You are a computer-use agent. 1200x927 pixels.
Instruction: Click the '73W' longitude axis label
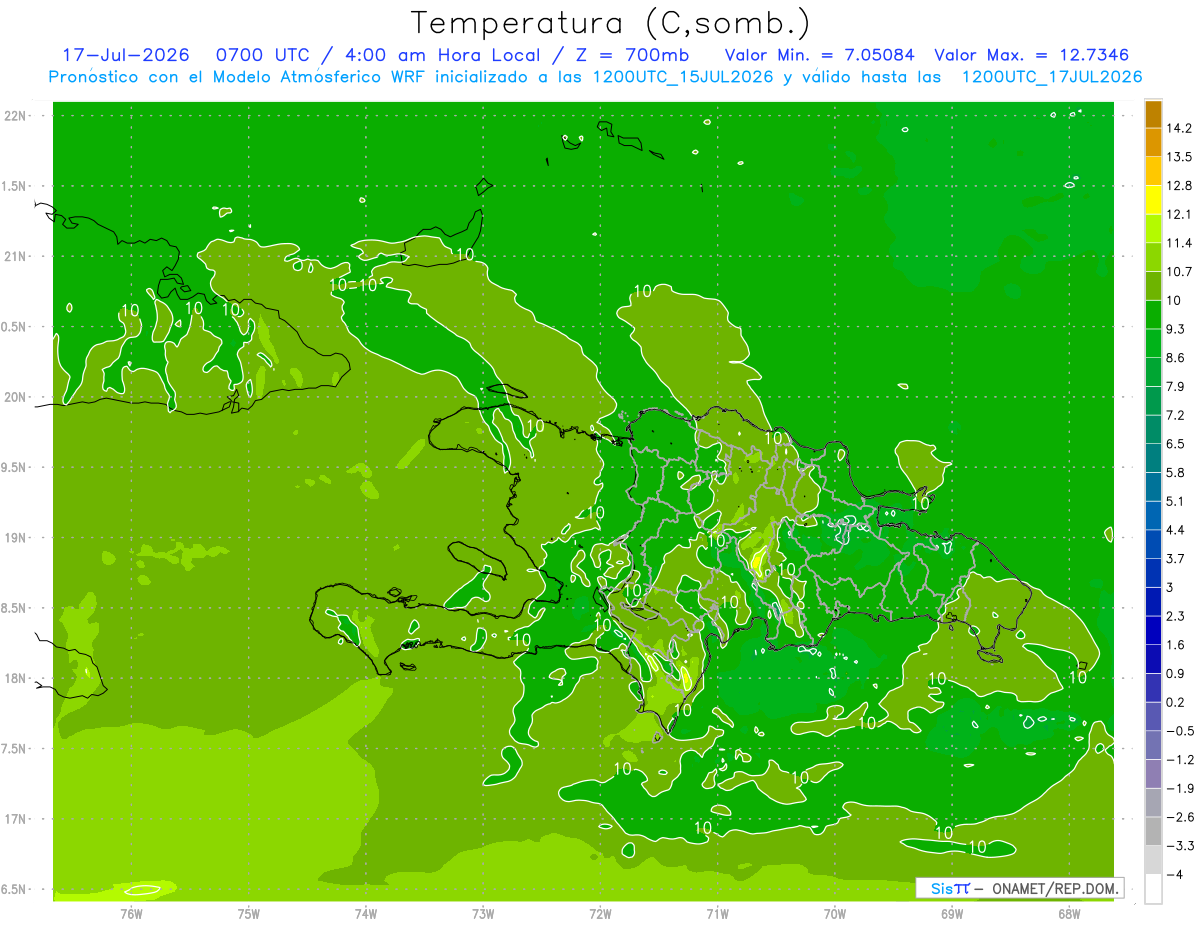pyautogui.click(x=483, y=914)
